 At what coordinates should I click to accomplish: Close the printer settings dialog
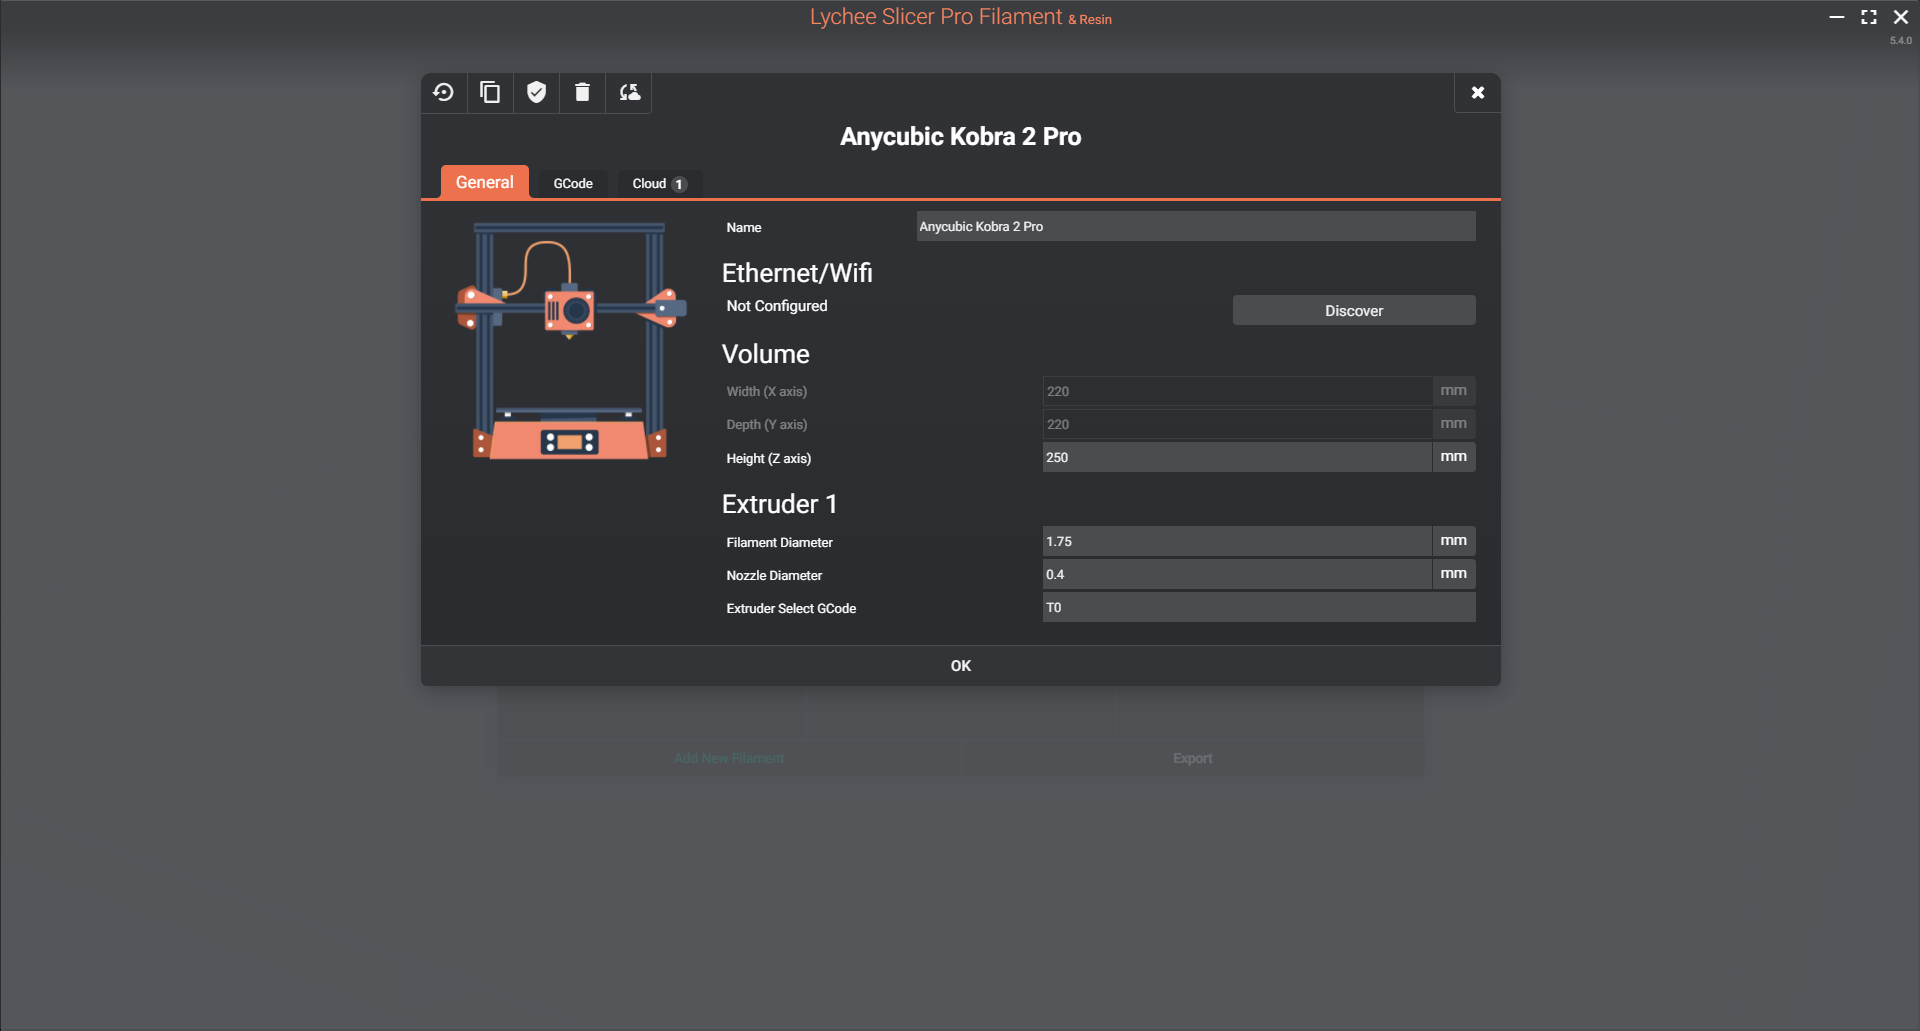point(1477,92)
